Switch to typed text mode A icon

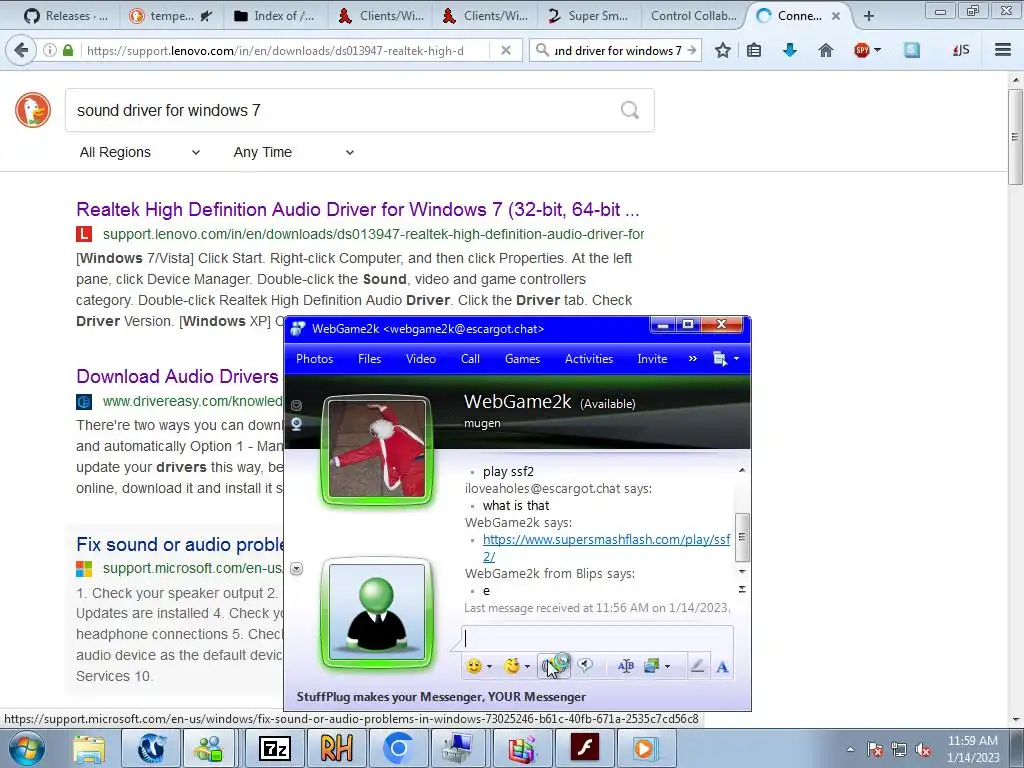pyautogui.click(x=722, y=667)
